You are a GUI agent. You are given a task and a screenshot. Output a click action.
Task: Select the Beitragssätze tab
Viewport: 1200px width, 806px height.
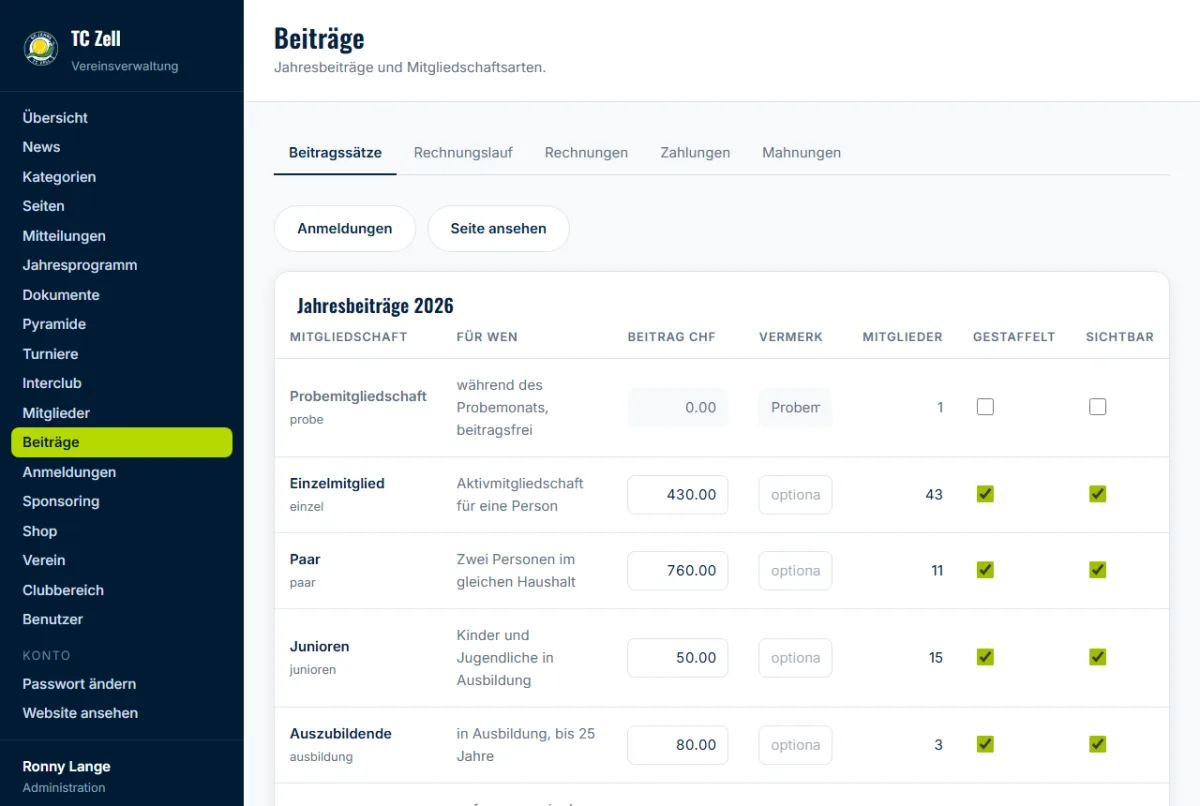pos(335,153)
